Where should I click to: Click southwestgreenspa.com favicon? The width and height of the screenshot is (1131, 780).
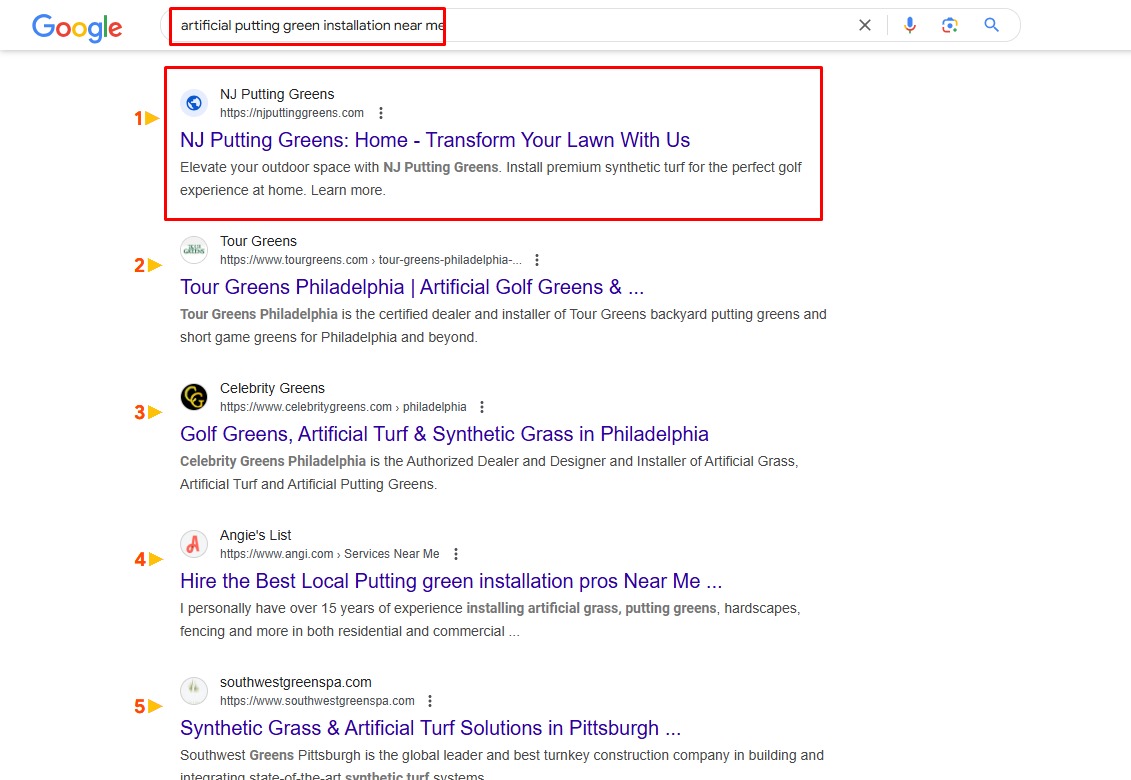194,692
